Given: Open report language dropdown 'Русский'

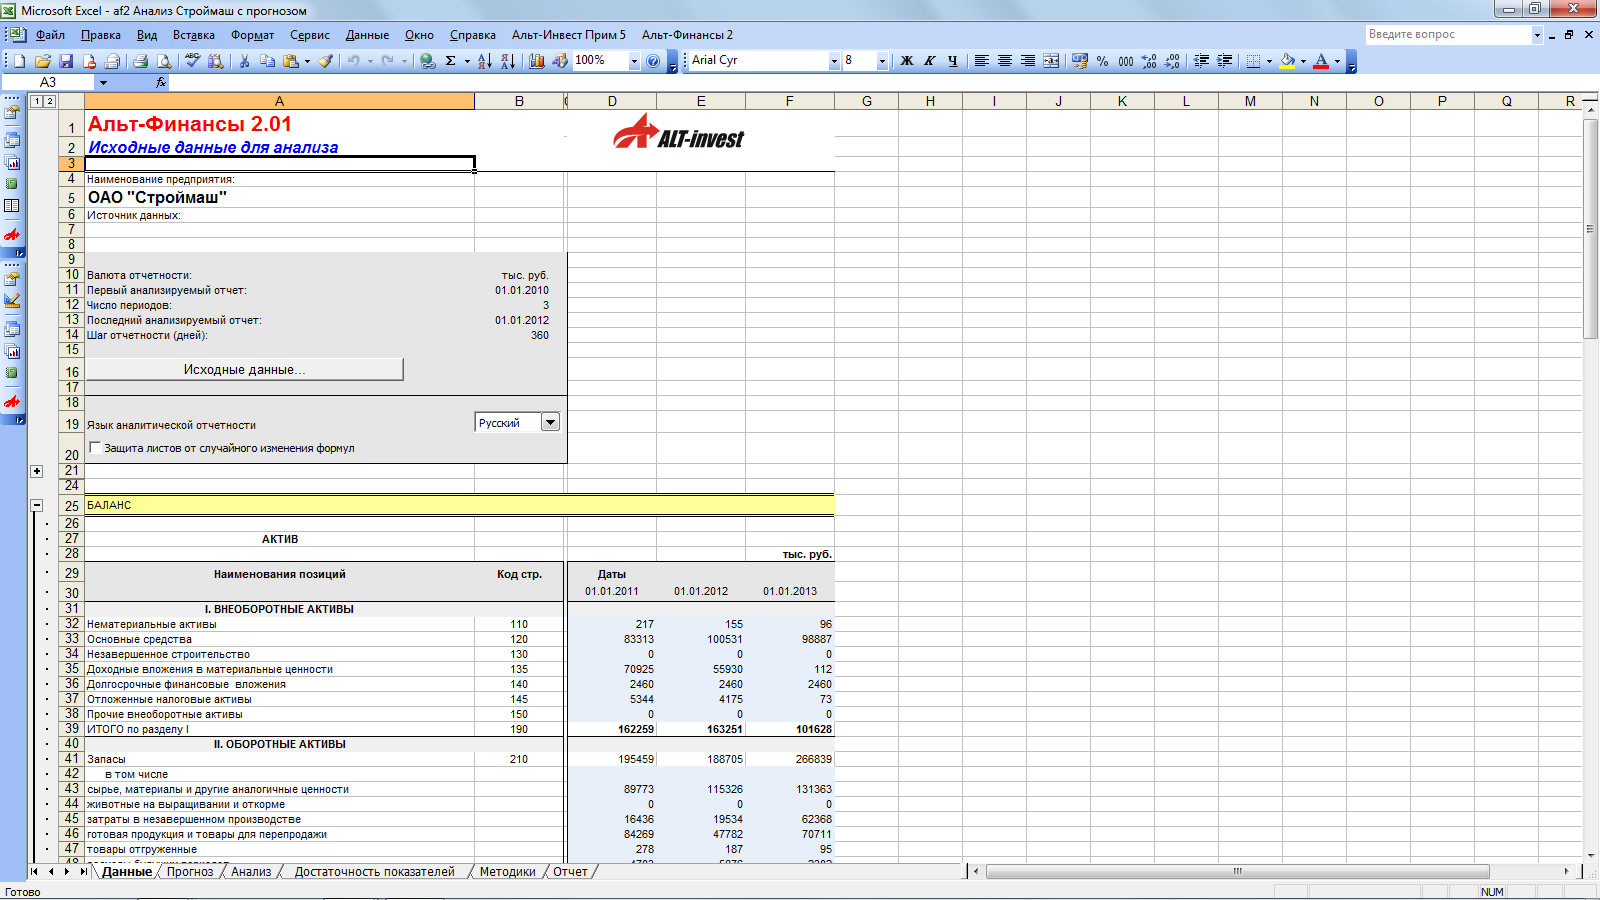Looking at the screenshot, I should 550,422.
